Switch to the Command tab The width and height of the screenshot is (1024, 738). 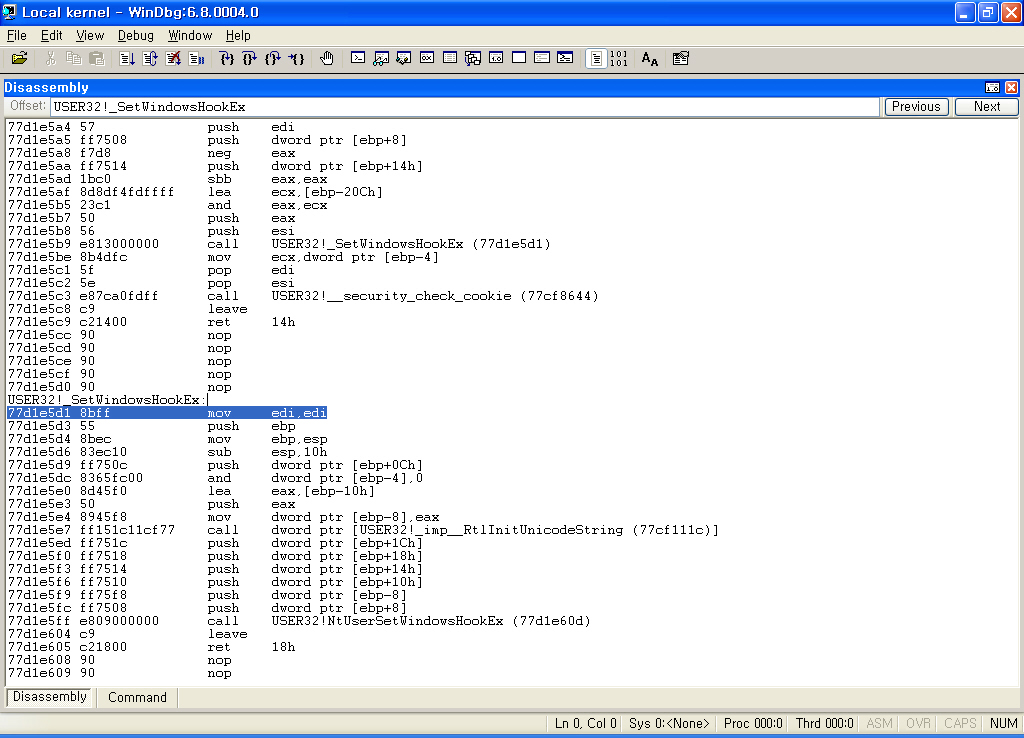pyautogui.click(x=137, y=698)
